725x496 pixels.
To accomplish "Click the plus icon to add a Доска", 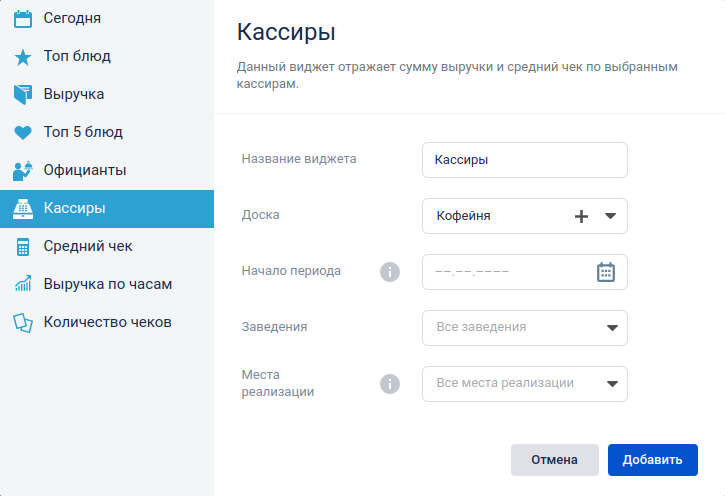I will pos(581,216).
